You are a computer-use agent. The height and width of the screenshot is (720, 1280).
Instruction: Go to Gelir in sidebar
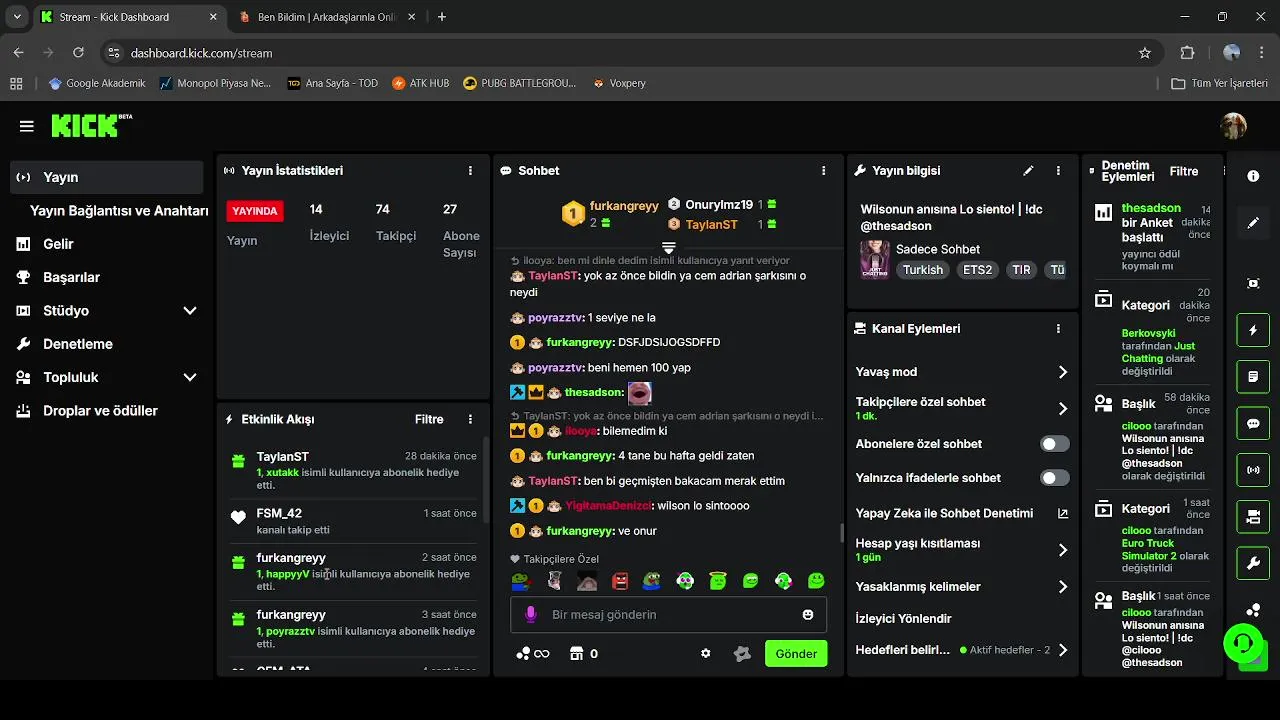click(58, 244)
